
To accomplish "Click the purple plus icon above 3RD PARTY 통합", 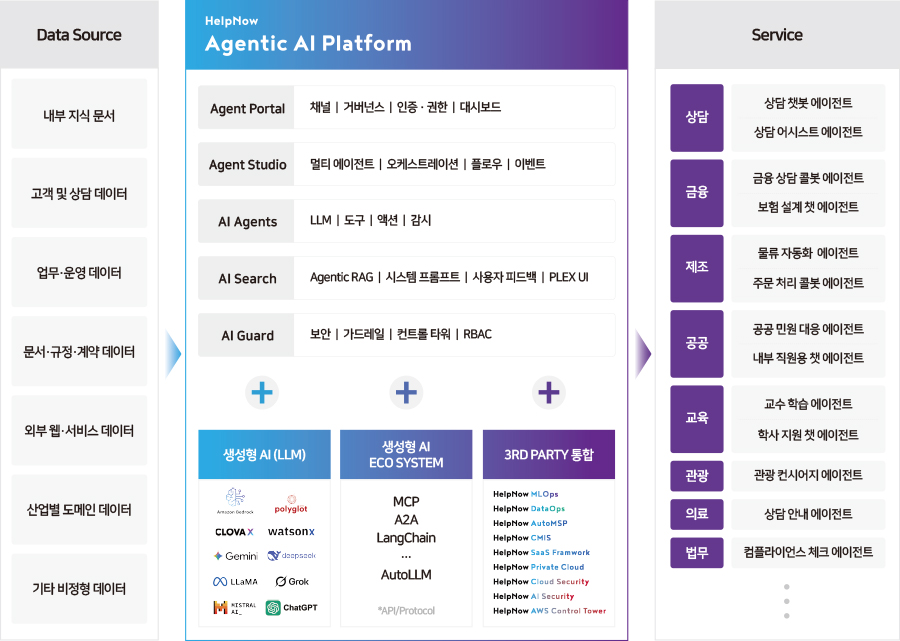I will tap(548, 393).
